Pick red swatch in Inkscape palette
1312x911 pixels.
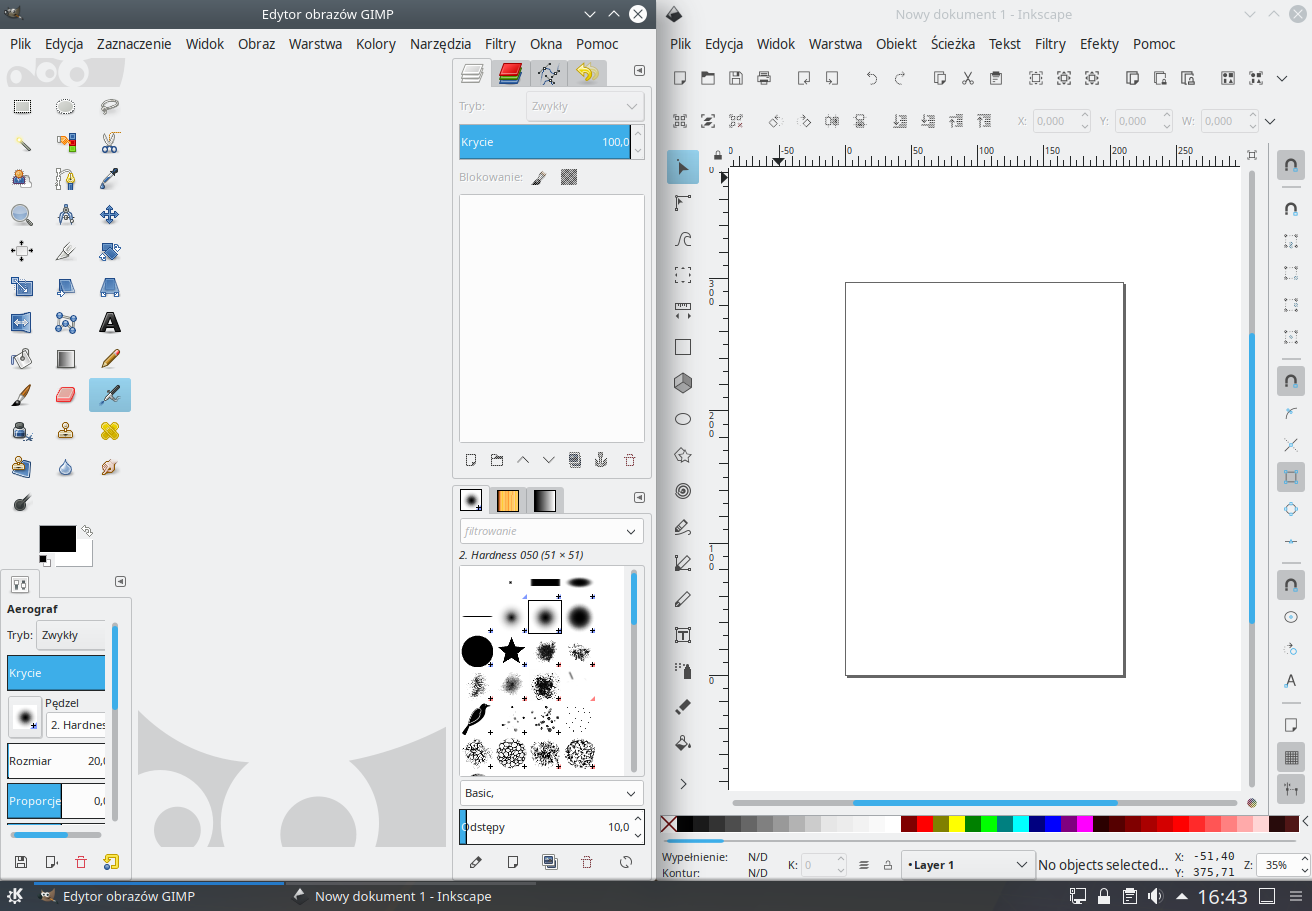pos(925,825)
